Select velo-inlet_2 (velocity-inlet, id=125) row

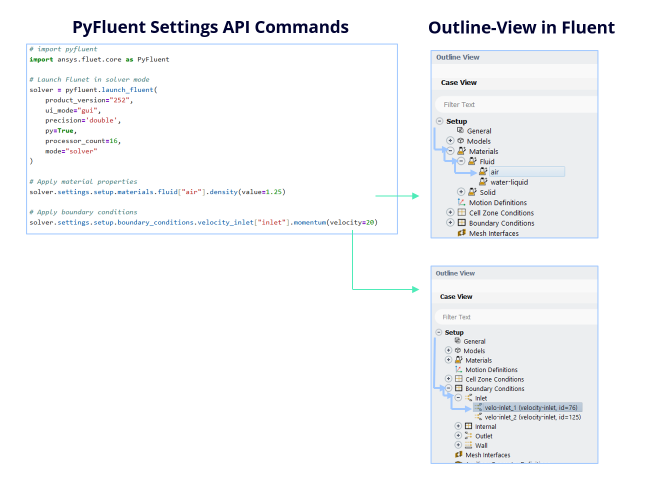click(x=533, y=417)
